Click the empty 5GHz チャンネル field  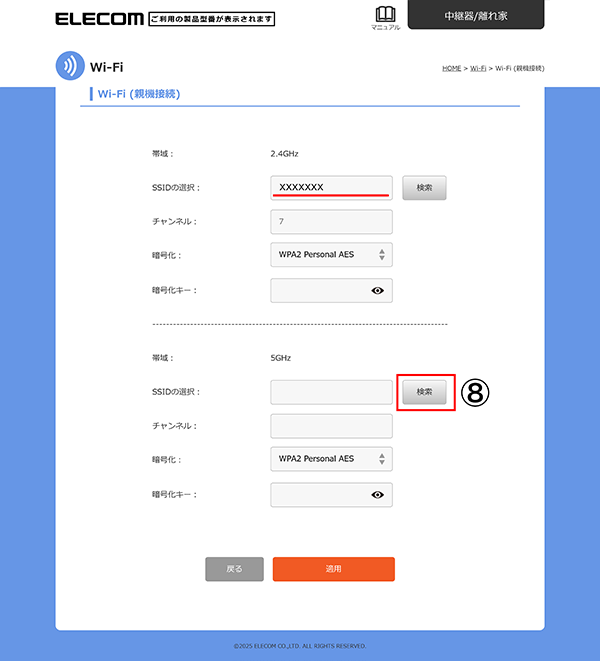coord(330,426)
